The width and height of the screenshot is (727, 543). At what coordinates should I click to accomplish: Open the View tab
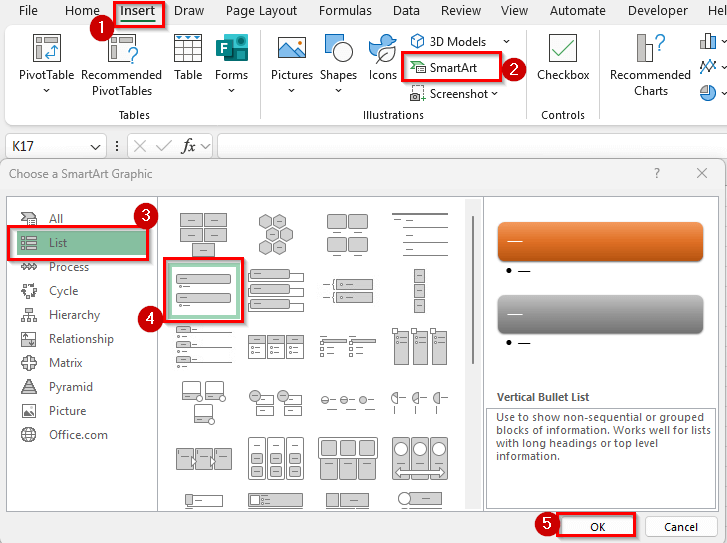pos(514,11)
